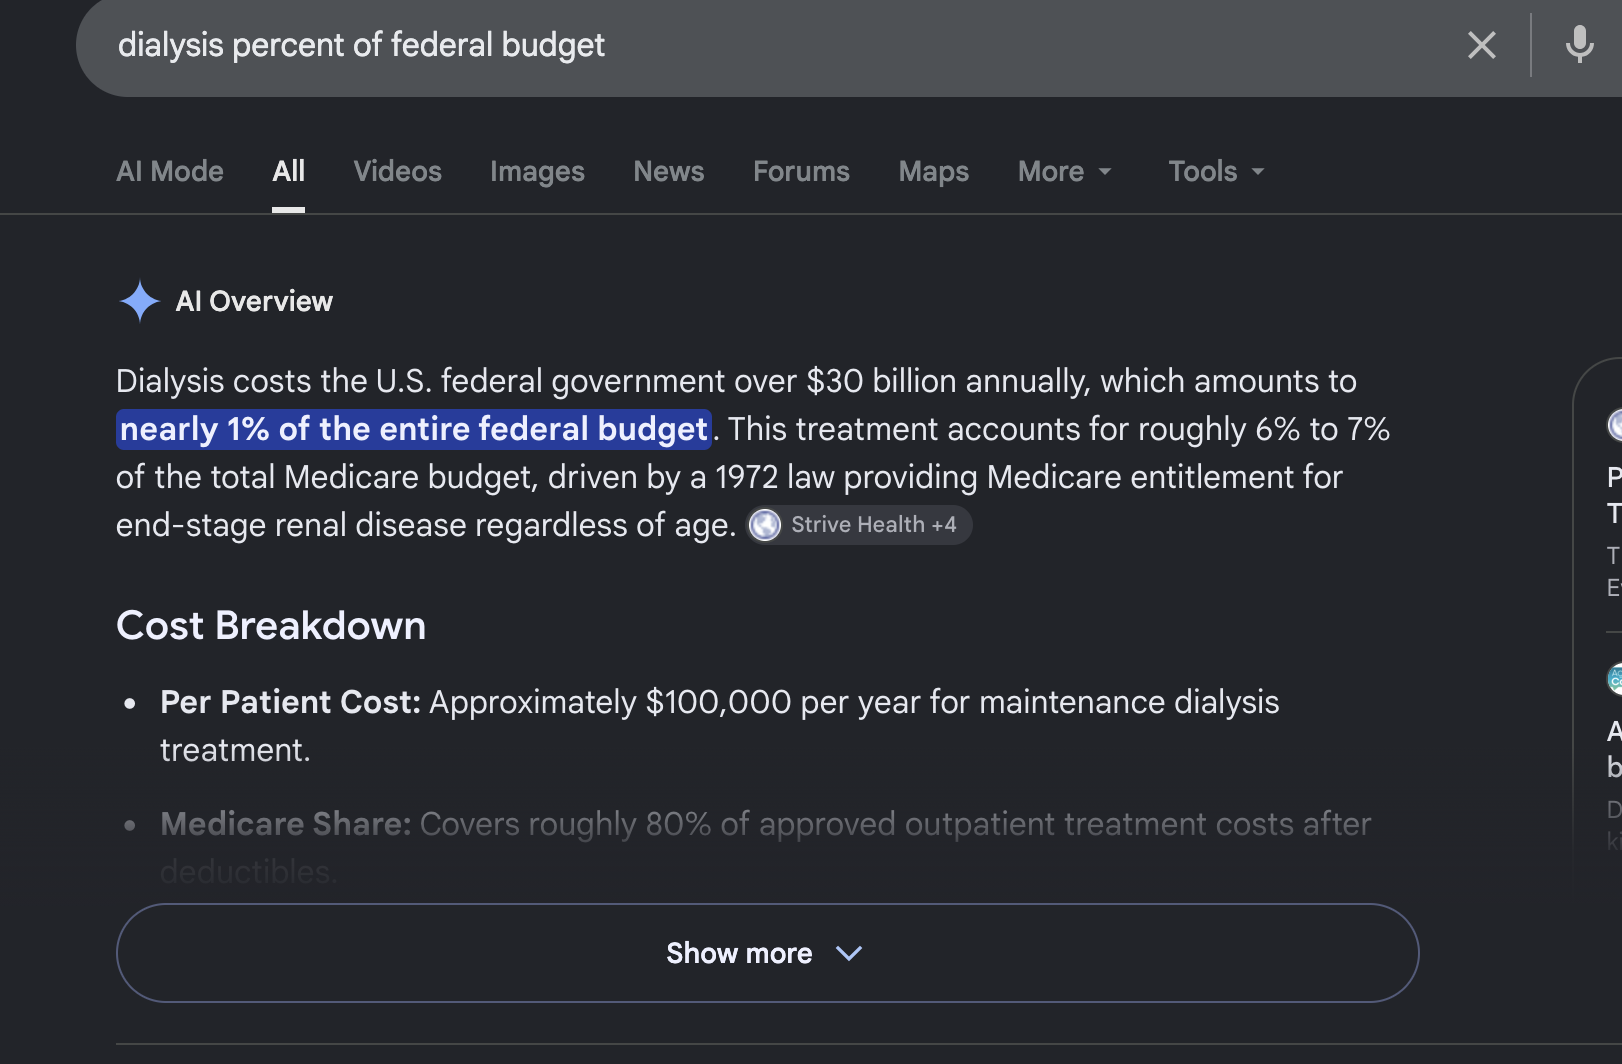Clear the search query with the X icon
The width and height of the screenshot is (1622, 1064).
click(x=1482, y=45)
